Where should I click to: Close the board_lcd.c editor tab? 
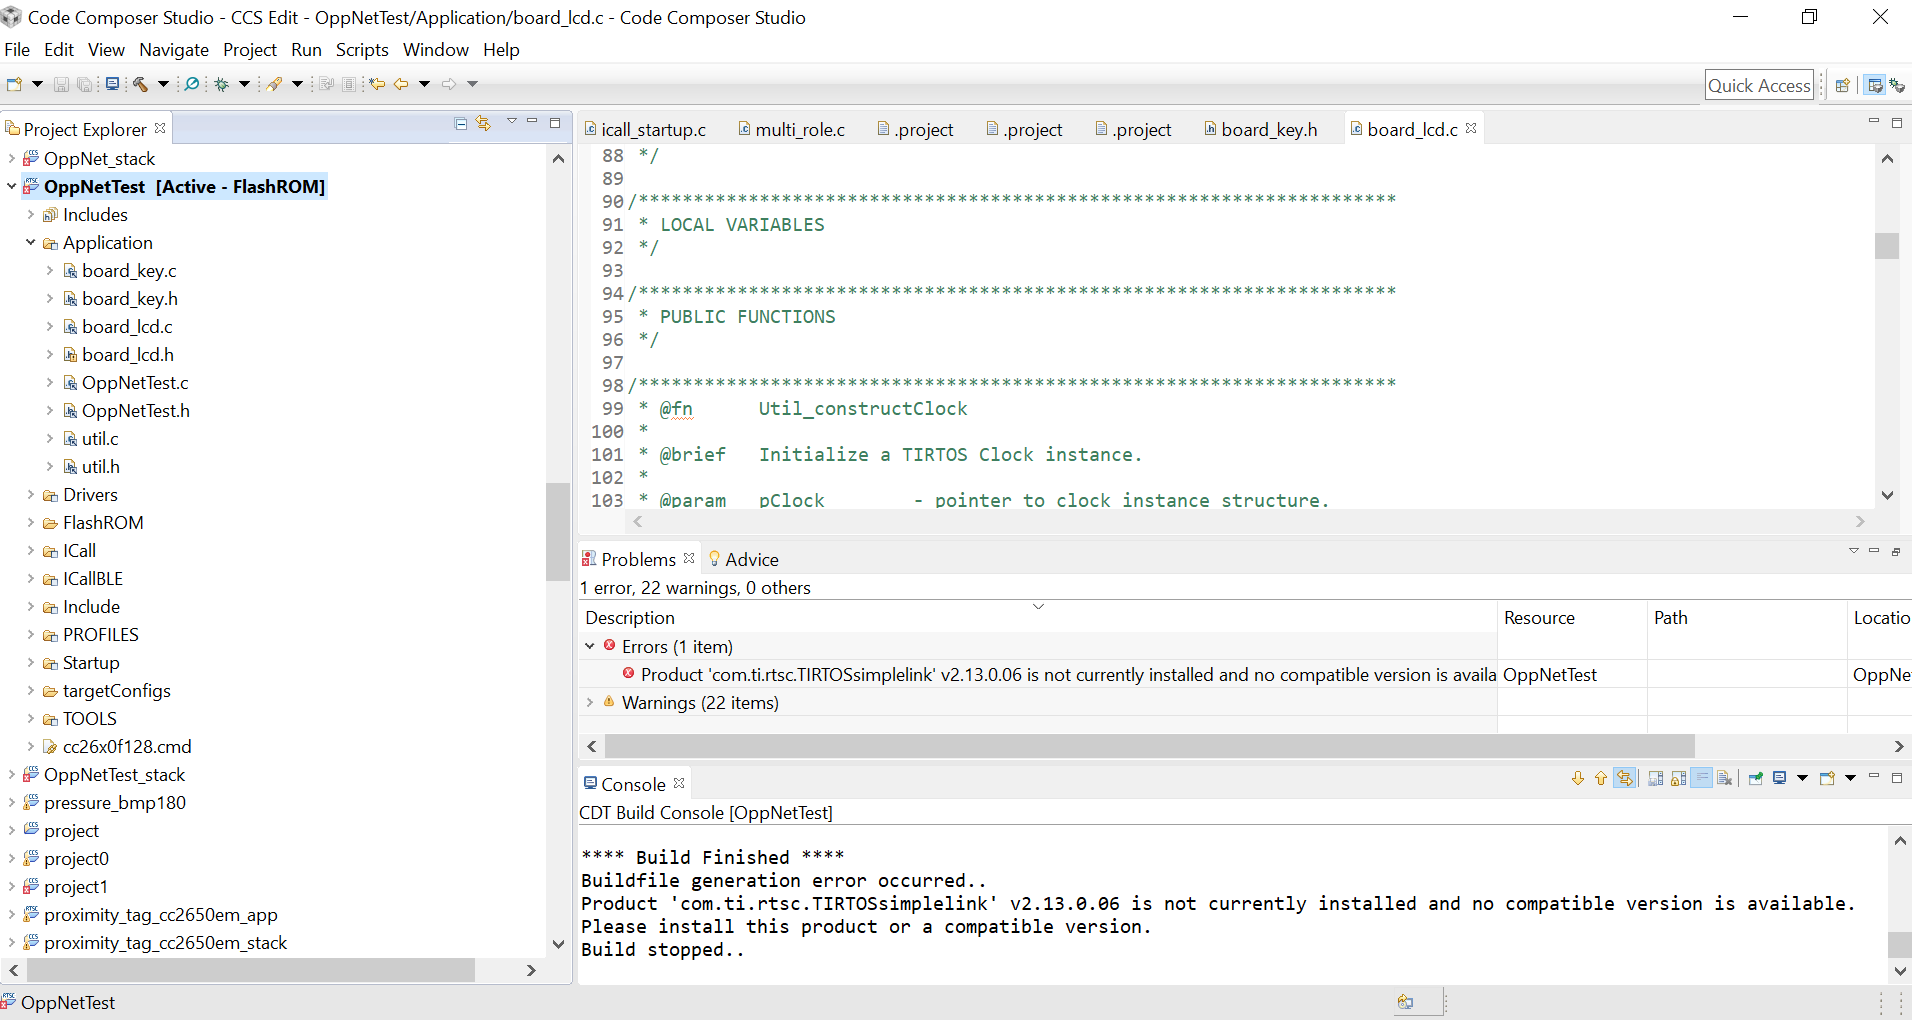coord(1471,128)
